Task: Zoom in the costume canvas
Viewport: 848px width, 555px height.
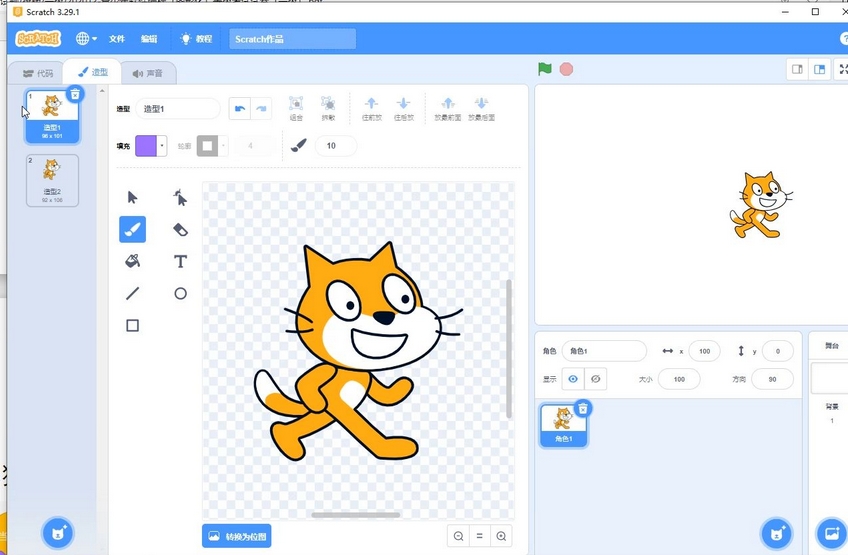Action: 501,536
